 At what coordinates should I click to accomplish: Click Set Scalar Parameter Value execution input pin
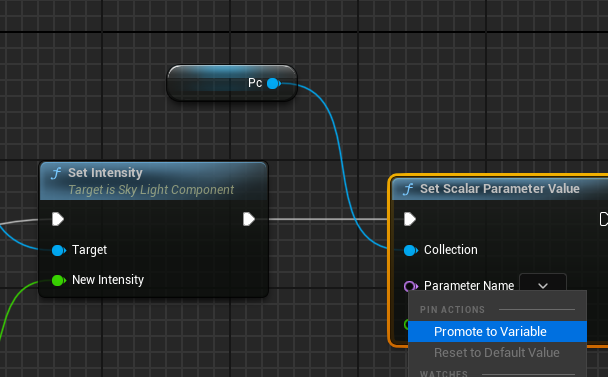click(409, 219)
